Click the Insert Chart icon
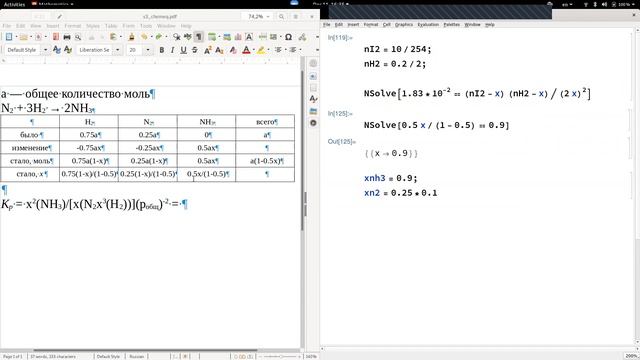 pos(238,37)
